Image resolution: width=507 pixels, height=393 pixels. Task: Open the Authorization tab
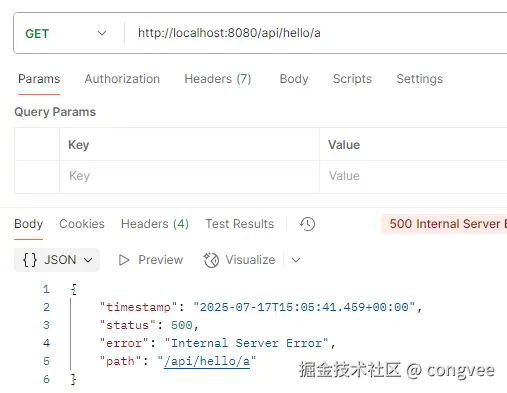(x=122, y=79)
